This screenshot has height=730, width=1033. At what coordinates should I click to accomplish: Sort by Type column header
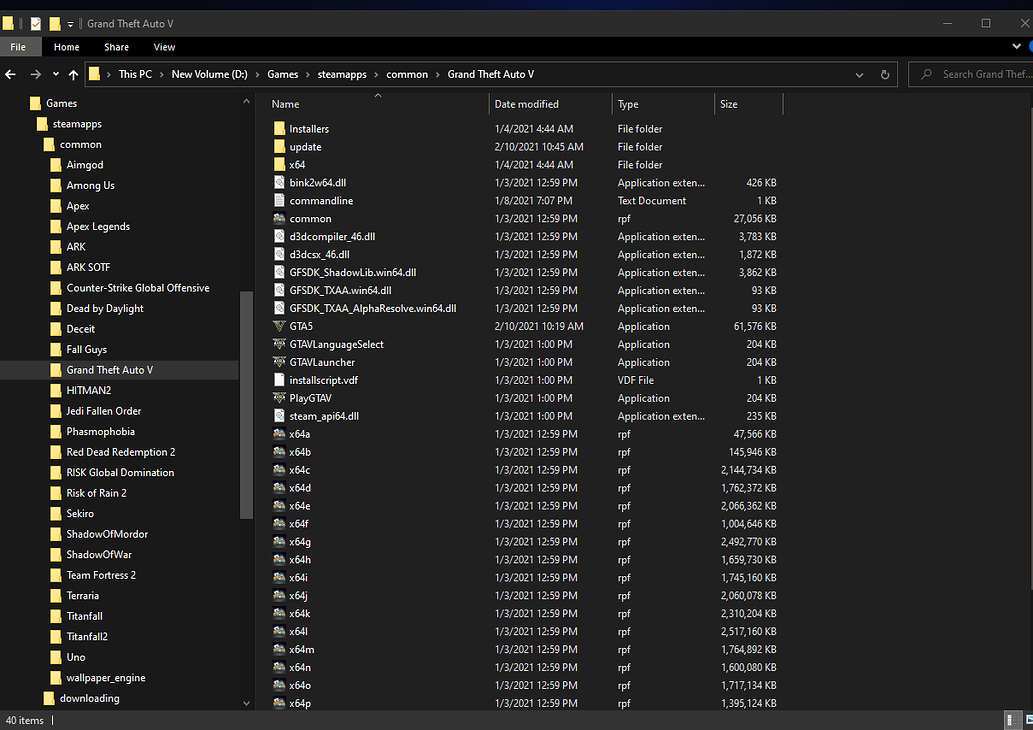[x=663, y=104]
